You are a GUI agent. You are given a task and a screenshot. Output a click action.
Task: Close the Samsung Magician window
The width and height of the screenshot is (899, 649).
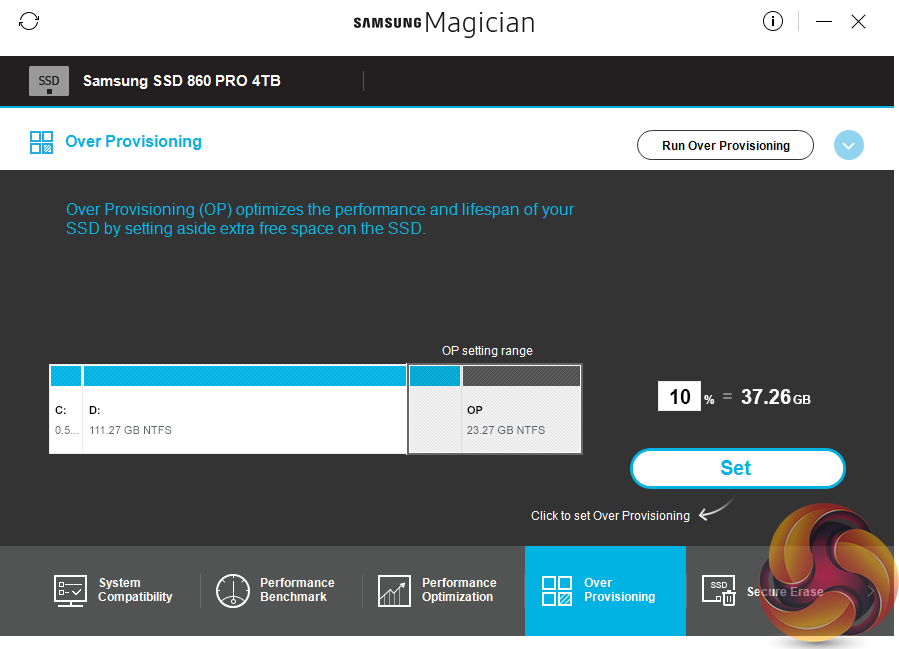click(858, 22)
